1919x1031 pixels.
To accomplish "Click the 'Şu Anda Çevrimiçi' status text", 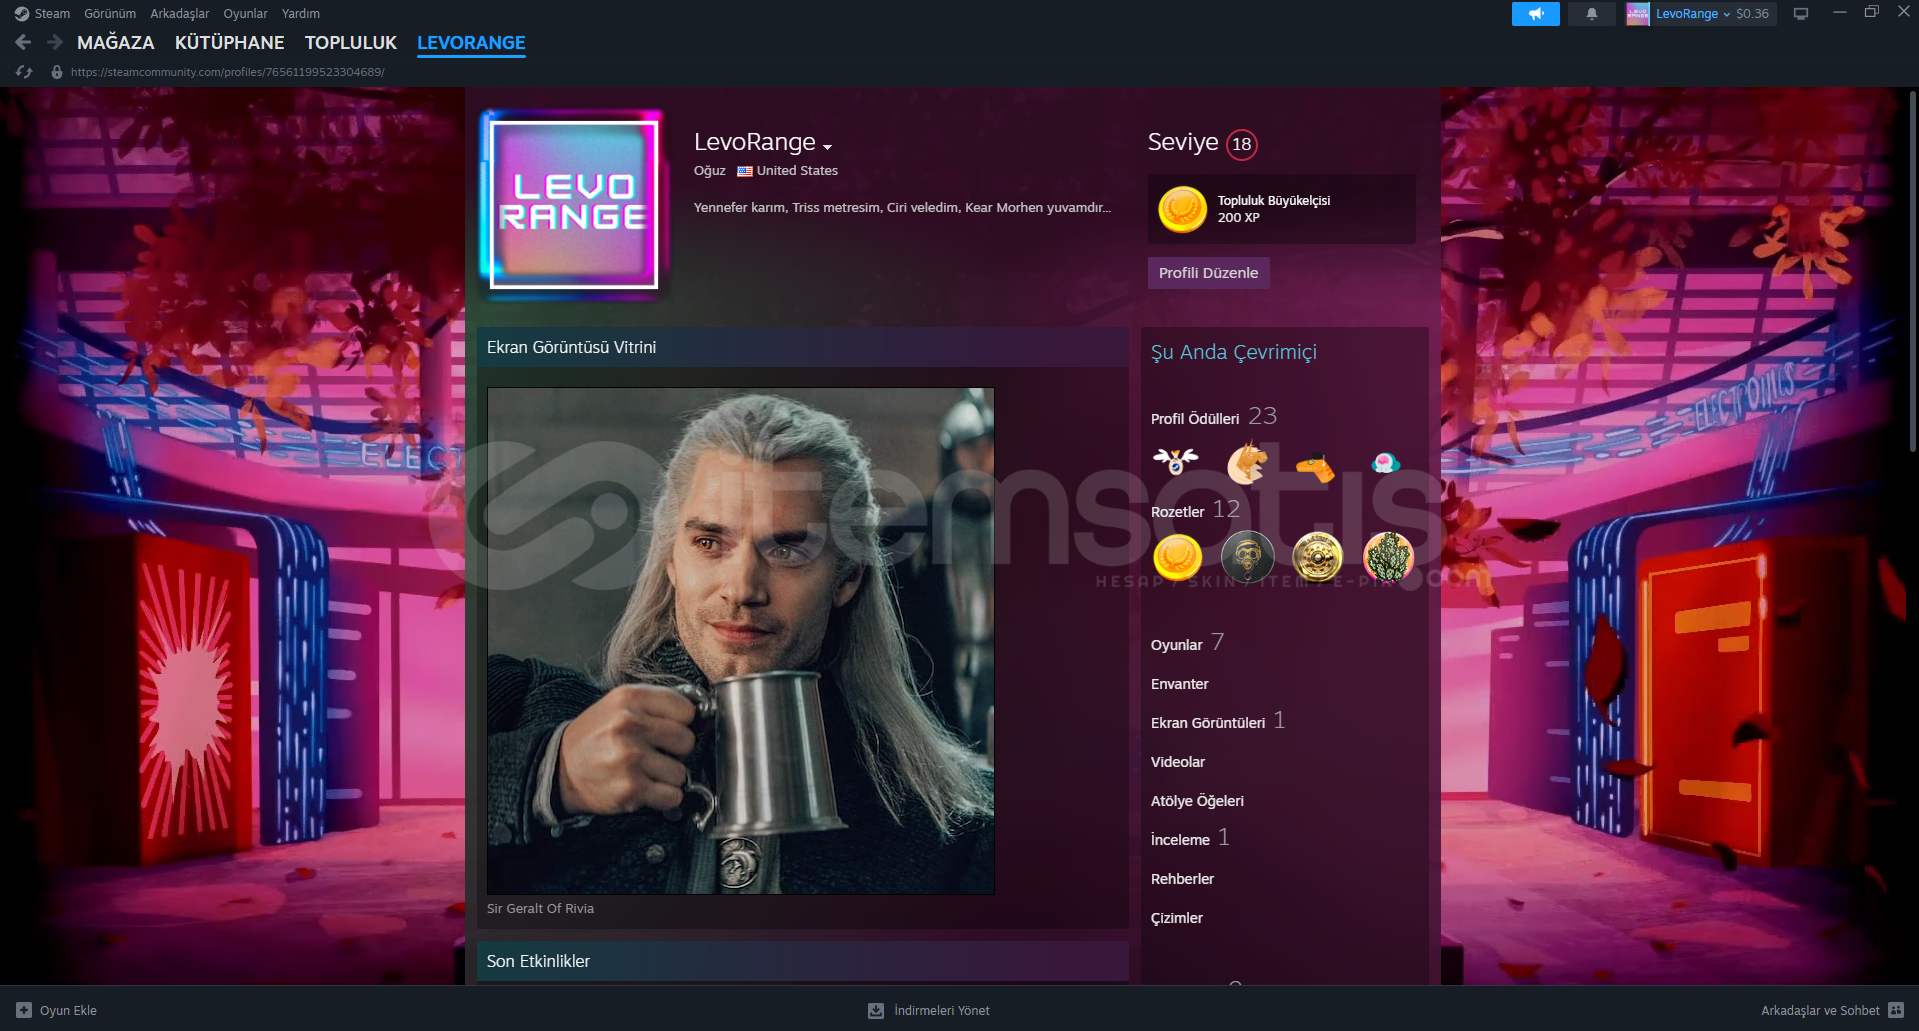I will pyautogui.click(x=1234, y=352).
